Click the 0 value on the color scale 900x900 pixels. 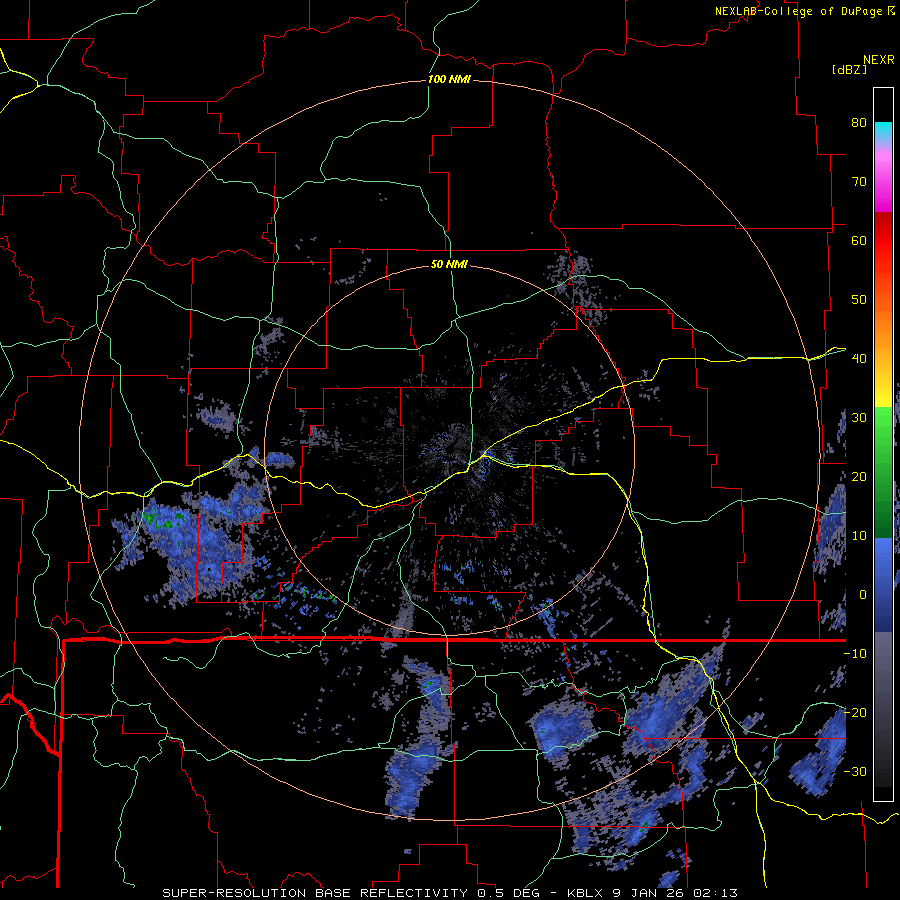[863, 595]
